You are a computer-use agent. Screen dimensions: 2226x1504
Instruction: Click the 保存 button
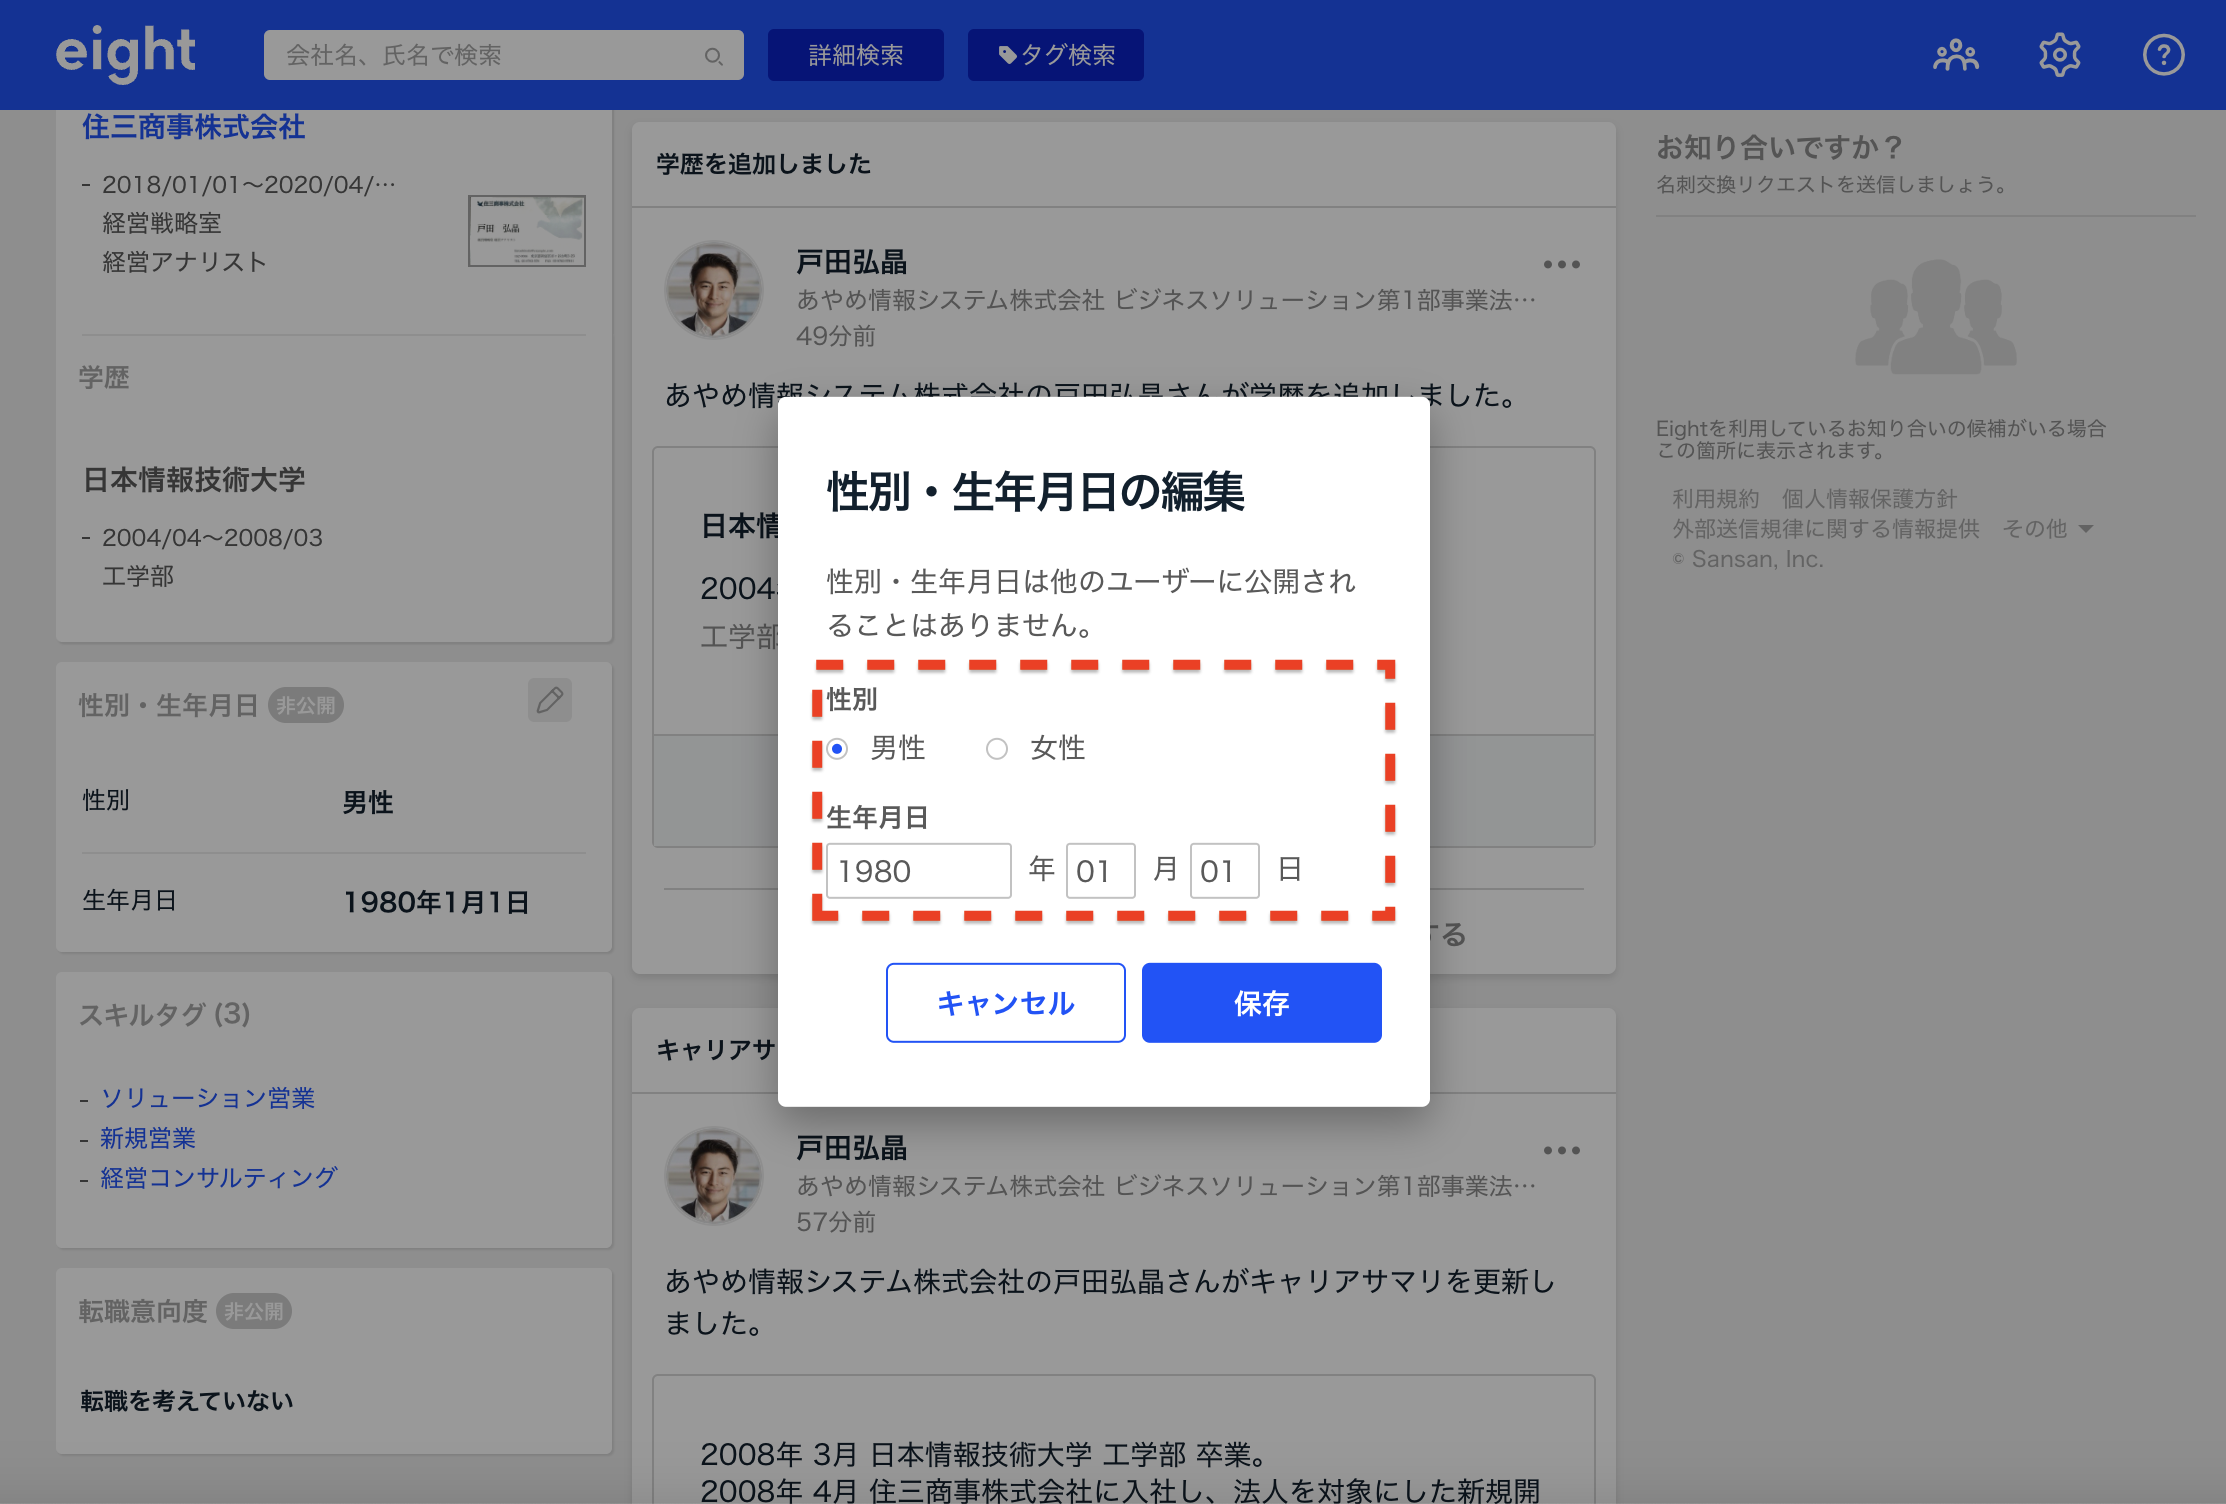[1261, 1002]
